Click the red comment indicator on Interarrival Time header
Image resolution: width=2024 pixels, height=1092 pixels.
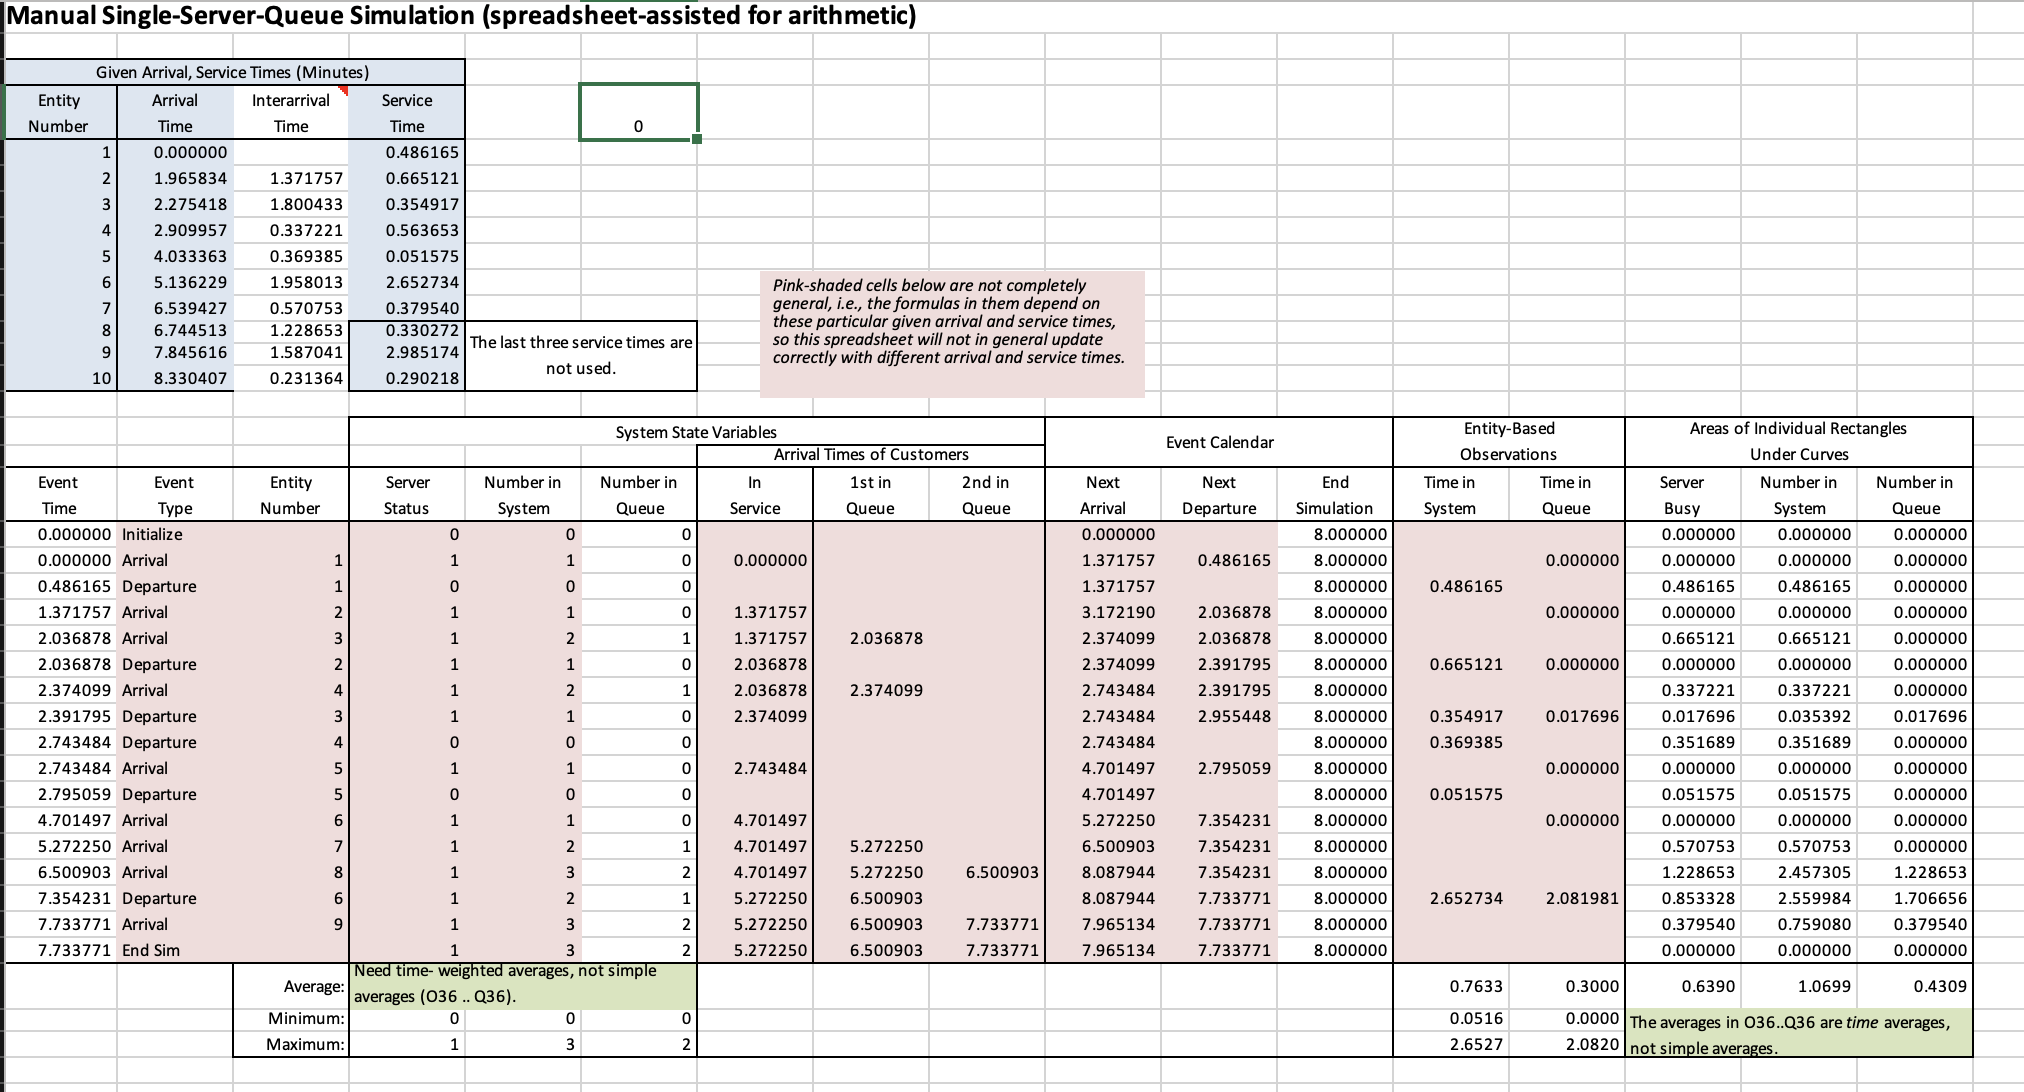click(x=344, y=90)
